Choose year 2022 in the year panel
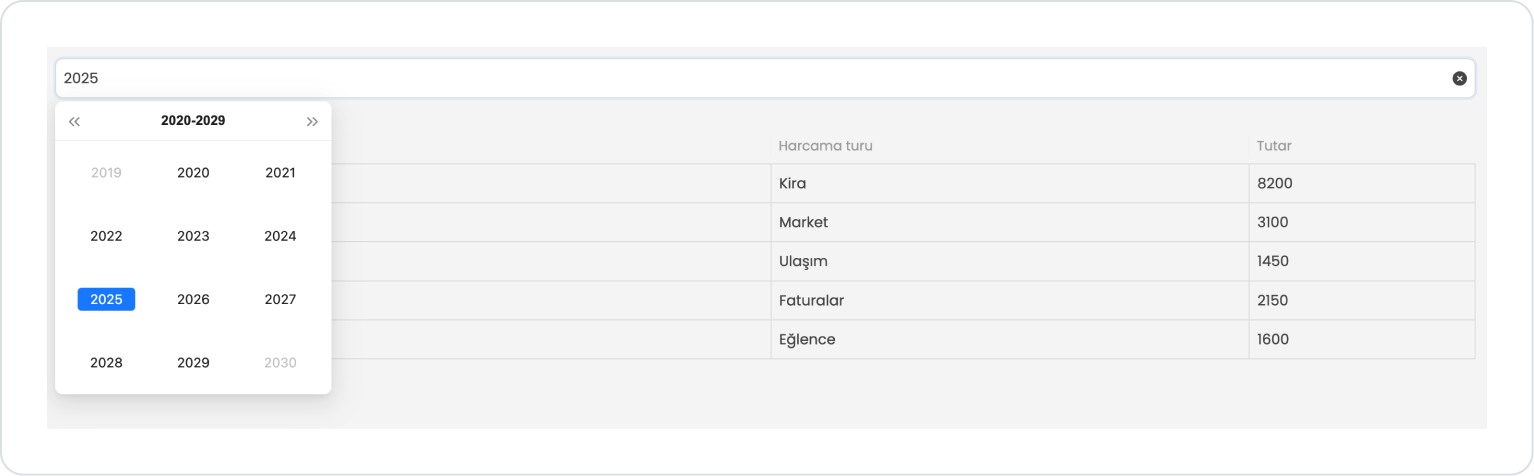Image resolution: width=1534 pixels, height=476 pixels. click(x=106, y=236)
